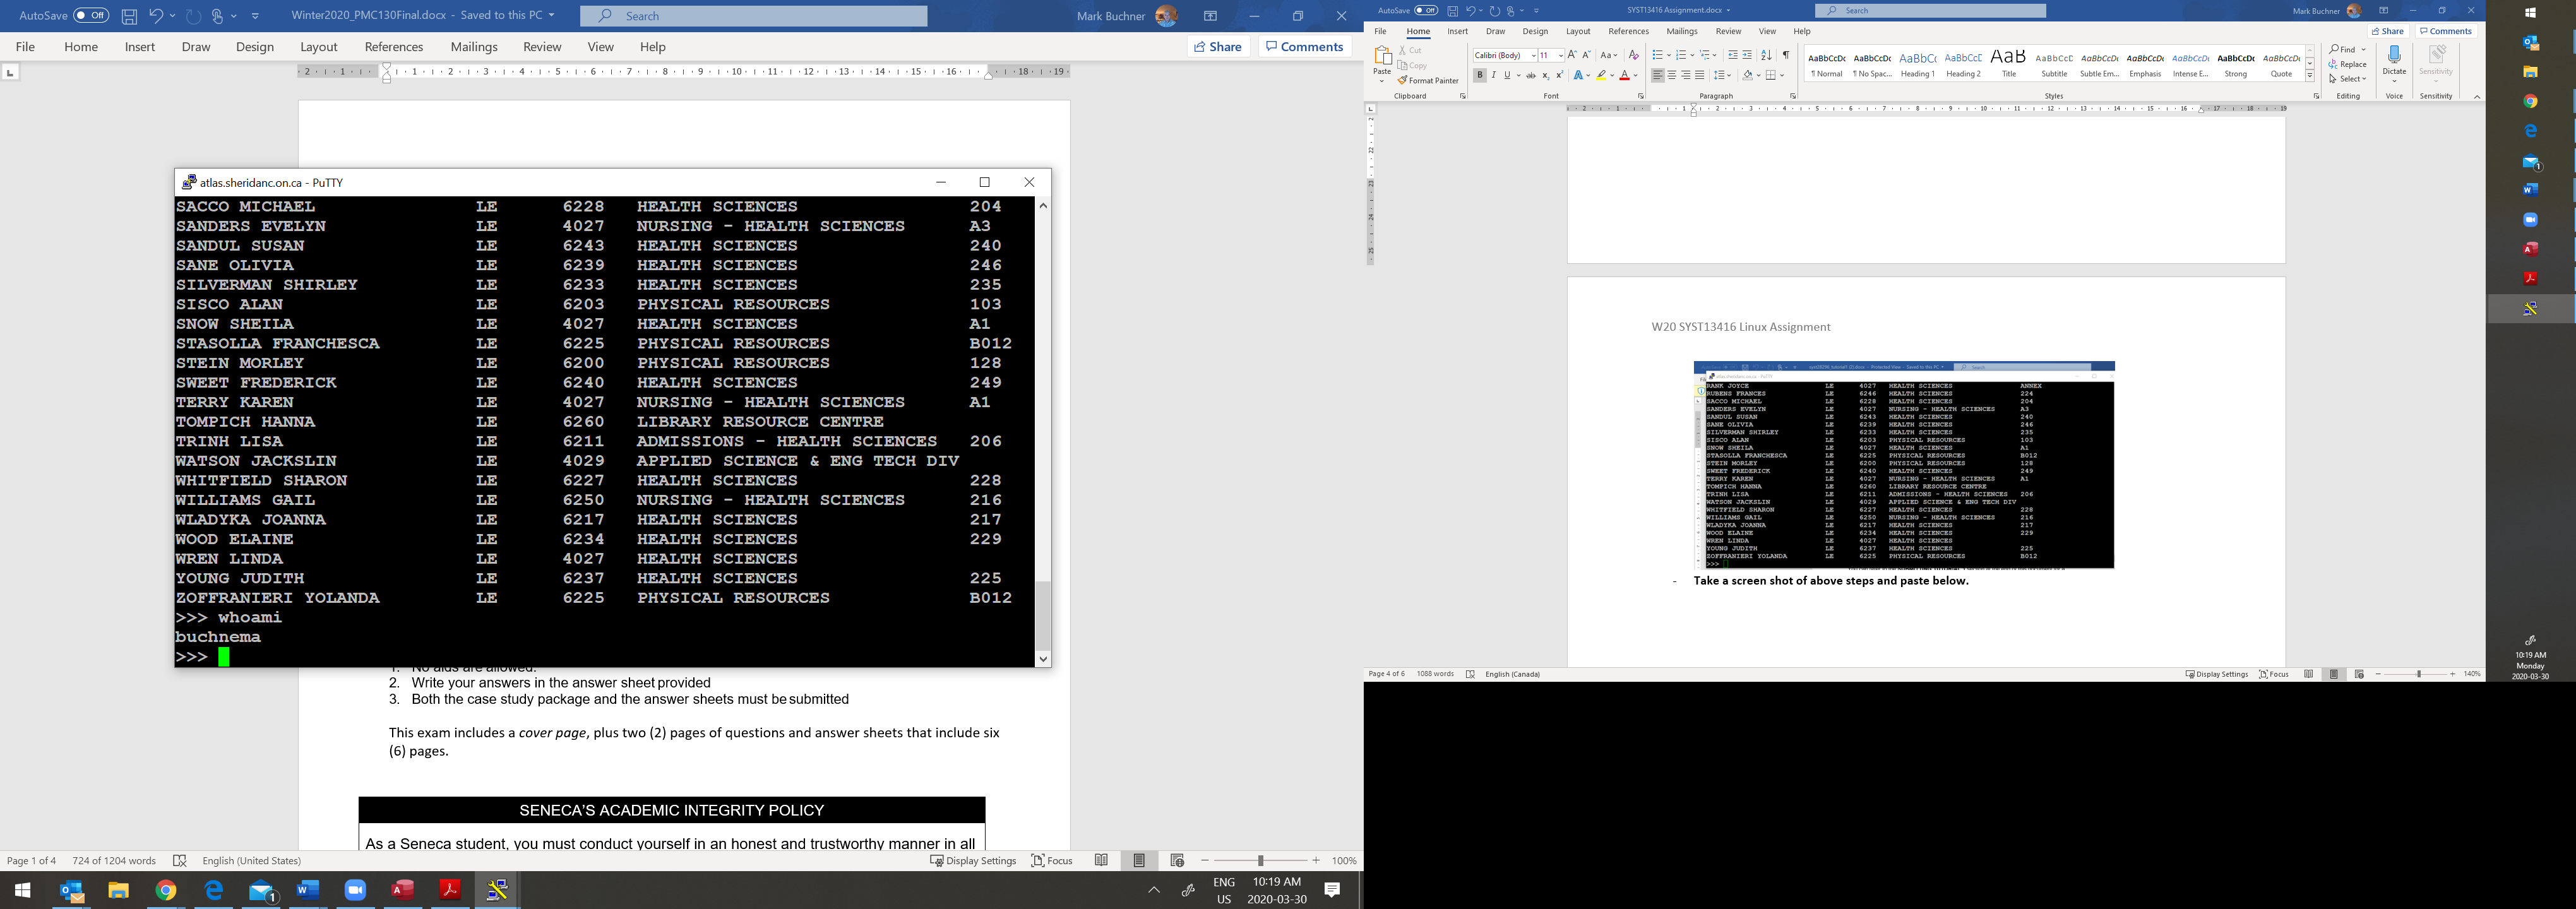Open the Calibri (Body) font name dropdown
Screen dimensions: 2576x909
(x=1534, y=55)
